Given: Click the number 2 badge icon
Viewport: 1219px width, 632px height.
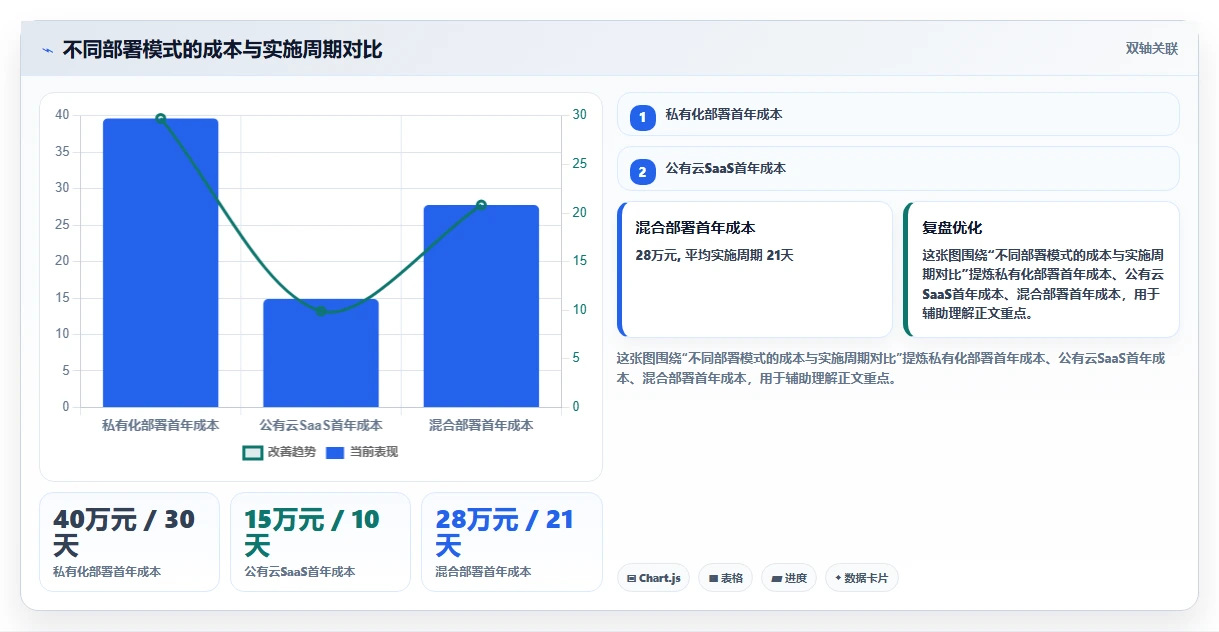Looking at the screenshot, I should click(643, 171).
